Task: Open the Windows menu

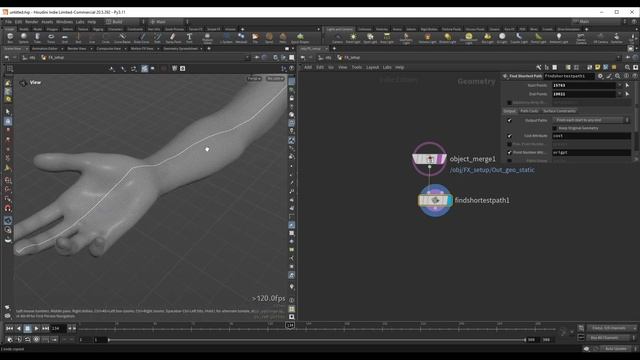Action: coord(64,22)
